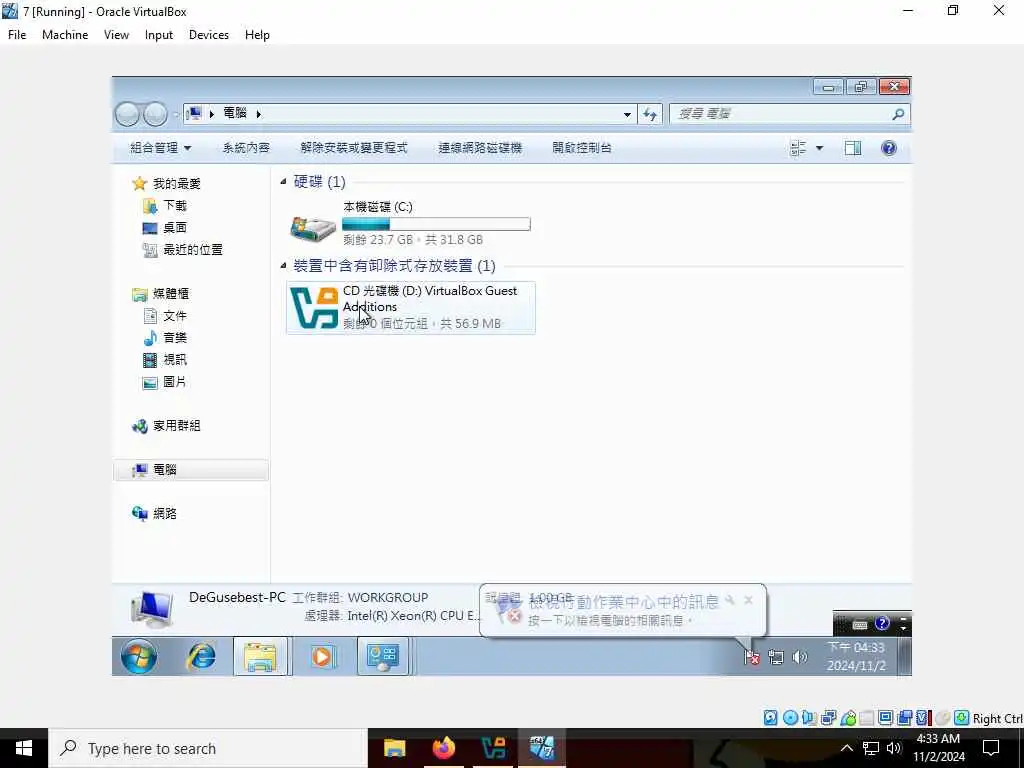Select 媒體櫃 in the navigation pane
Viewport: 1024px width, 768px height.
tap(161, 294)
